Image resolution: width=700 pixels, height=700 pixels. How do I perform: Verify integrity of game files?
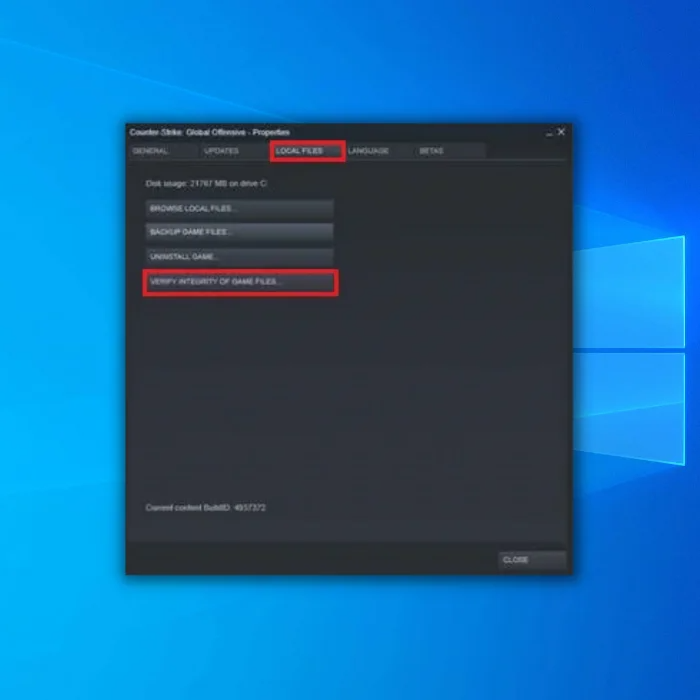240,282
